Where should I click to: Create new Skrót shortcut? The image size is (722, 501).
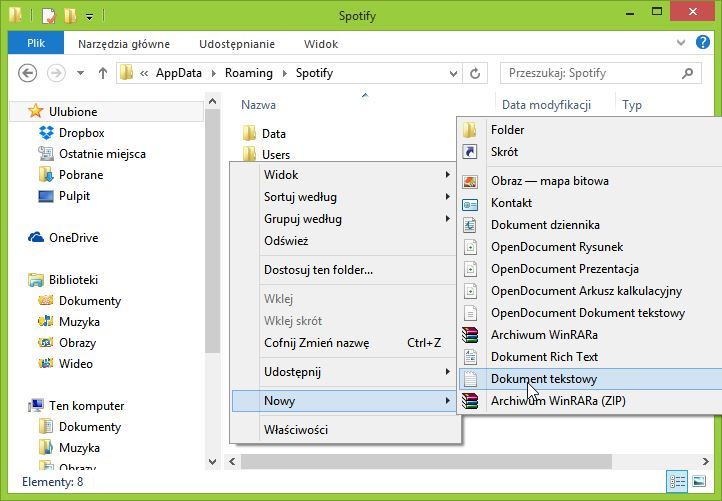pos(591,152)
